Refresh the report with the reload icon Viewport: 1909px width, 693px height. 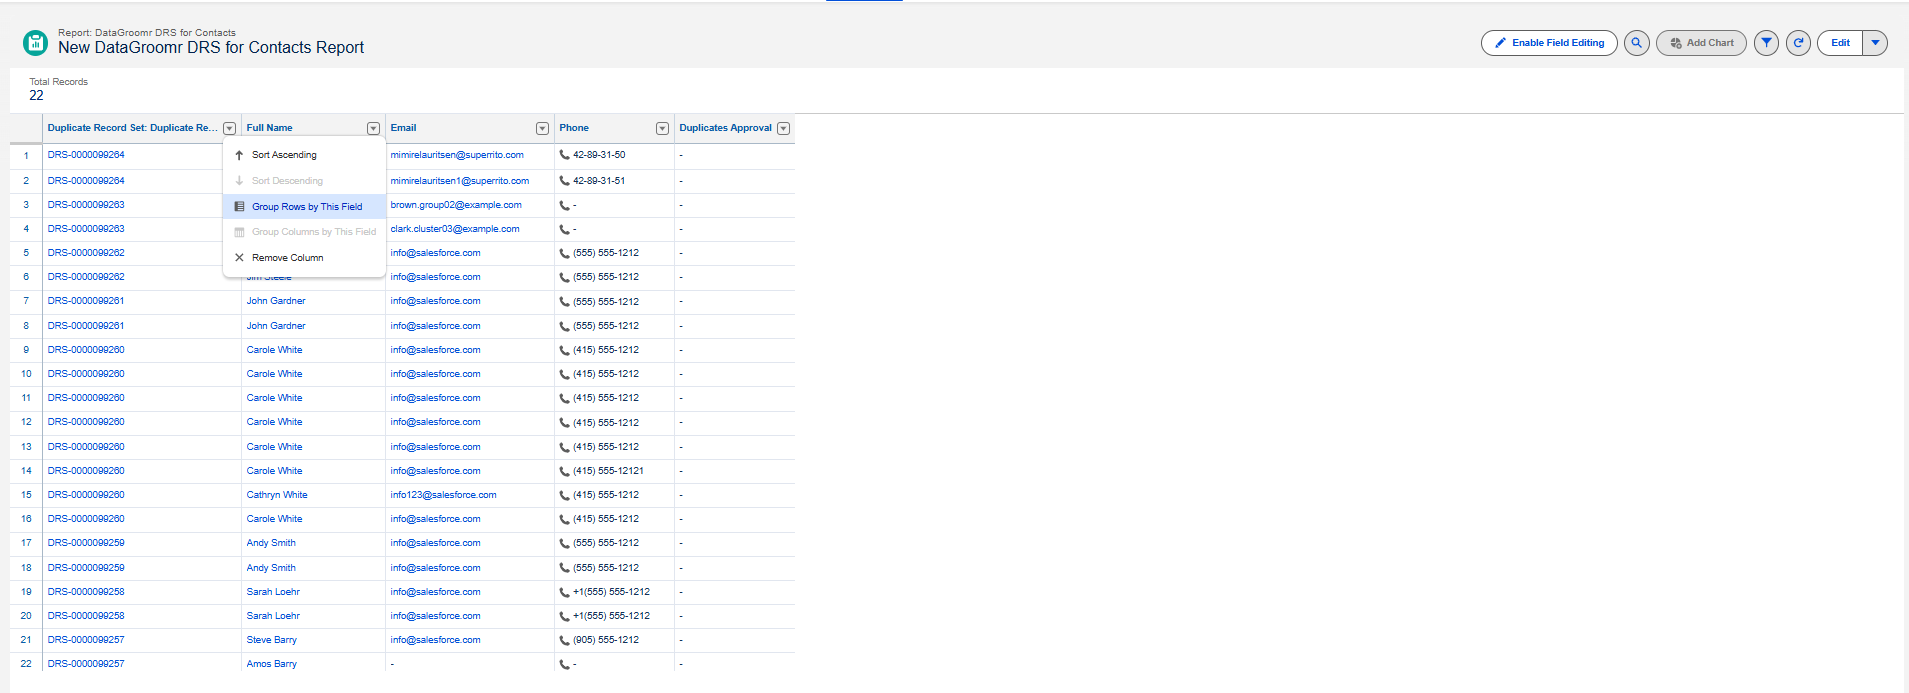click(1798, 43)
